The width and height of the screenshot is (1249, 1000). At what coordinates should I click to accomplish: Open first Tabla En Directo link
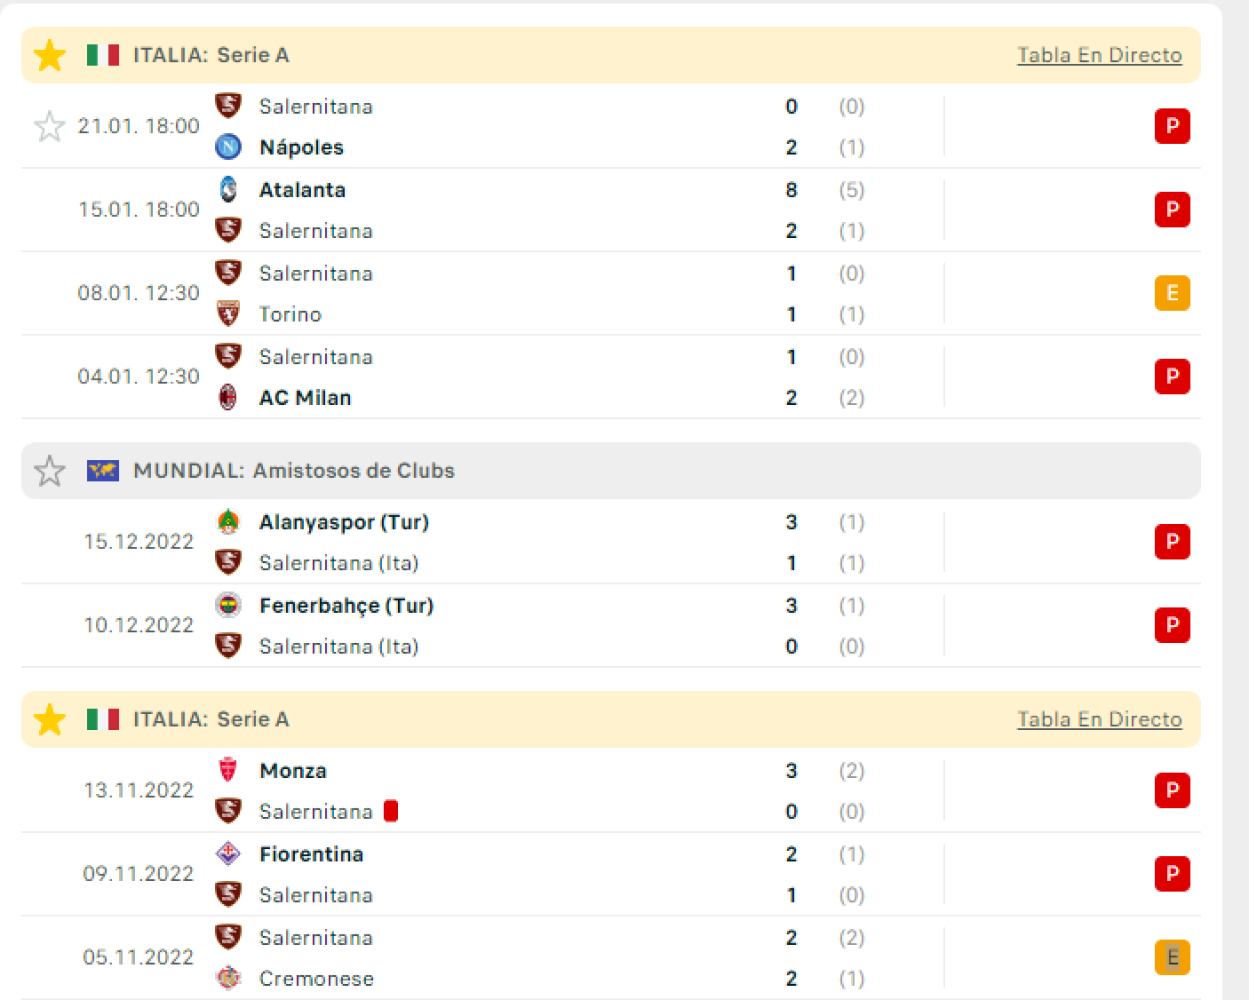pyautogui.click(x=1099, y=55)
